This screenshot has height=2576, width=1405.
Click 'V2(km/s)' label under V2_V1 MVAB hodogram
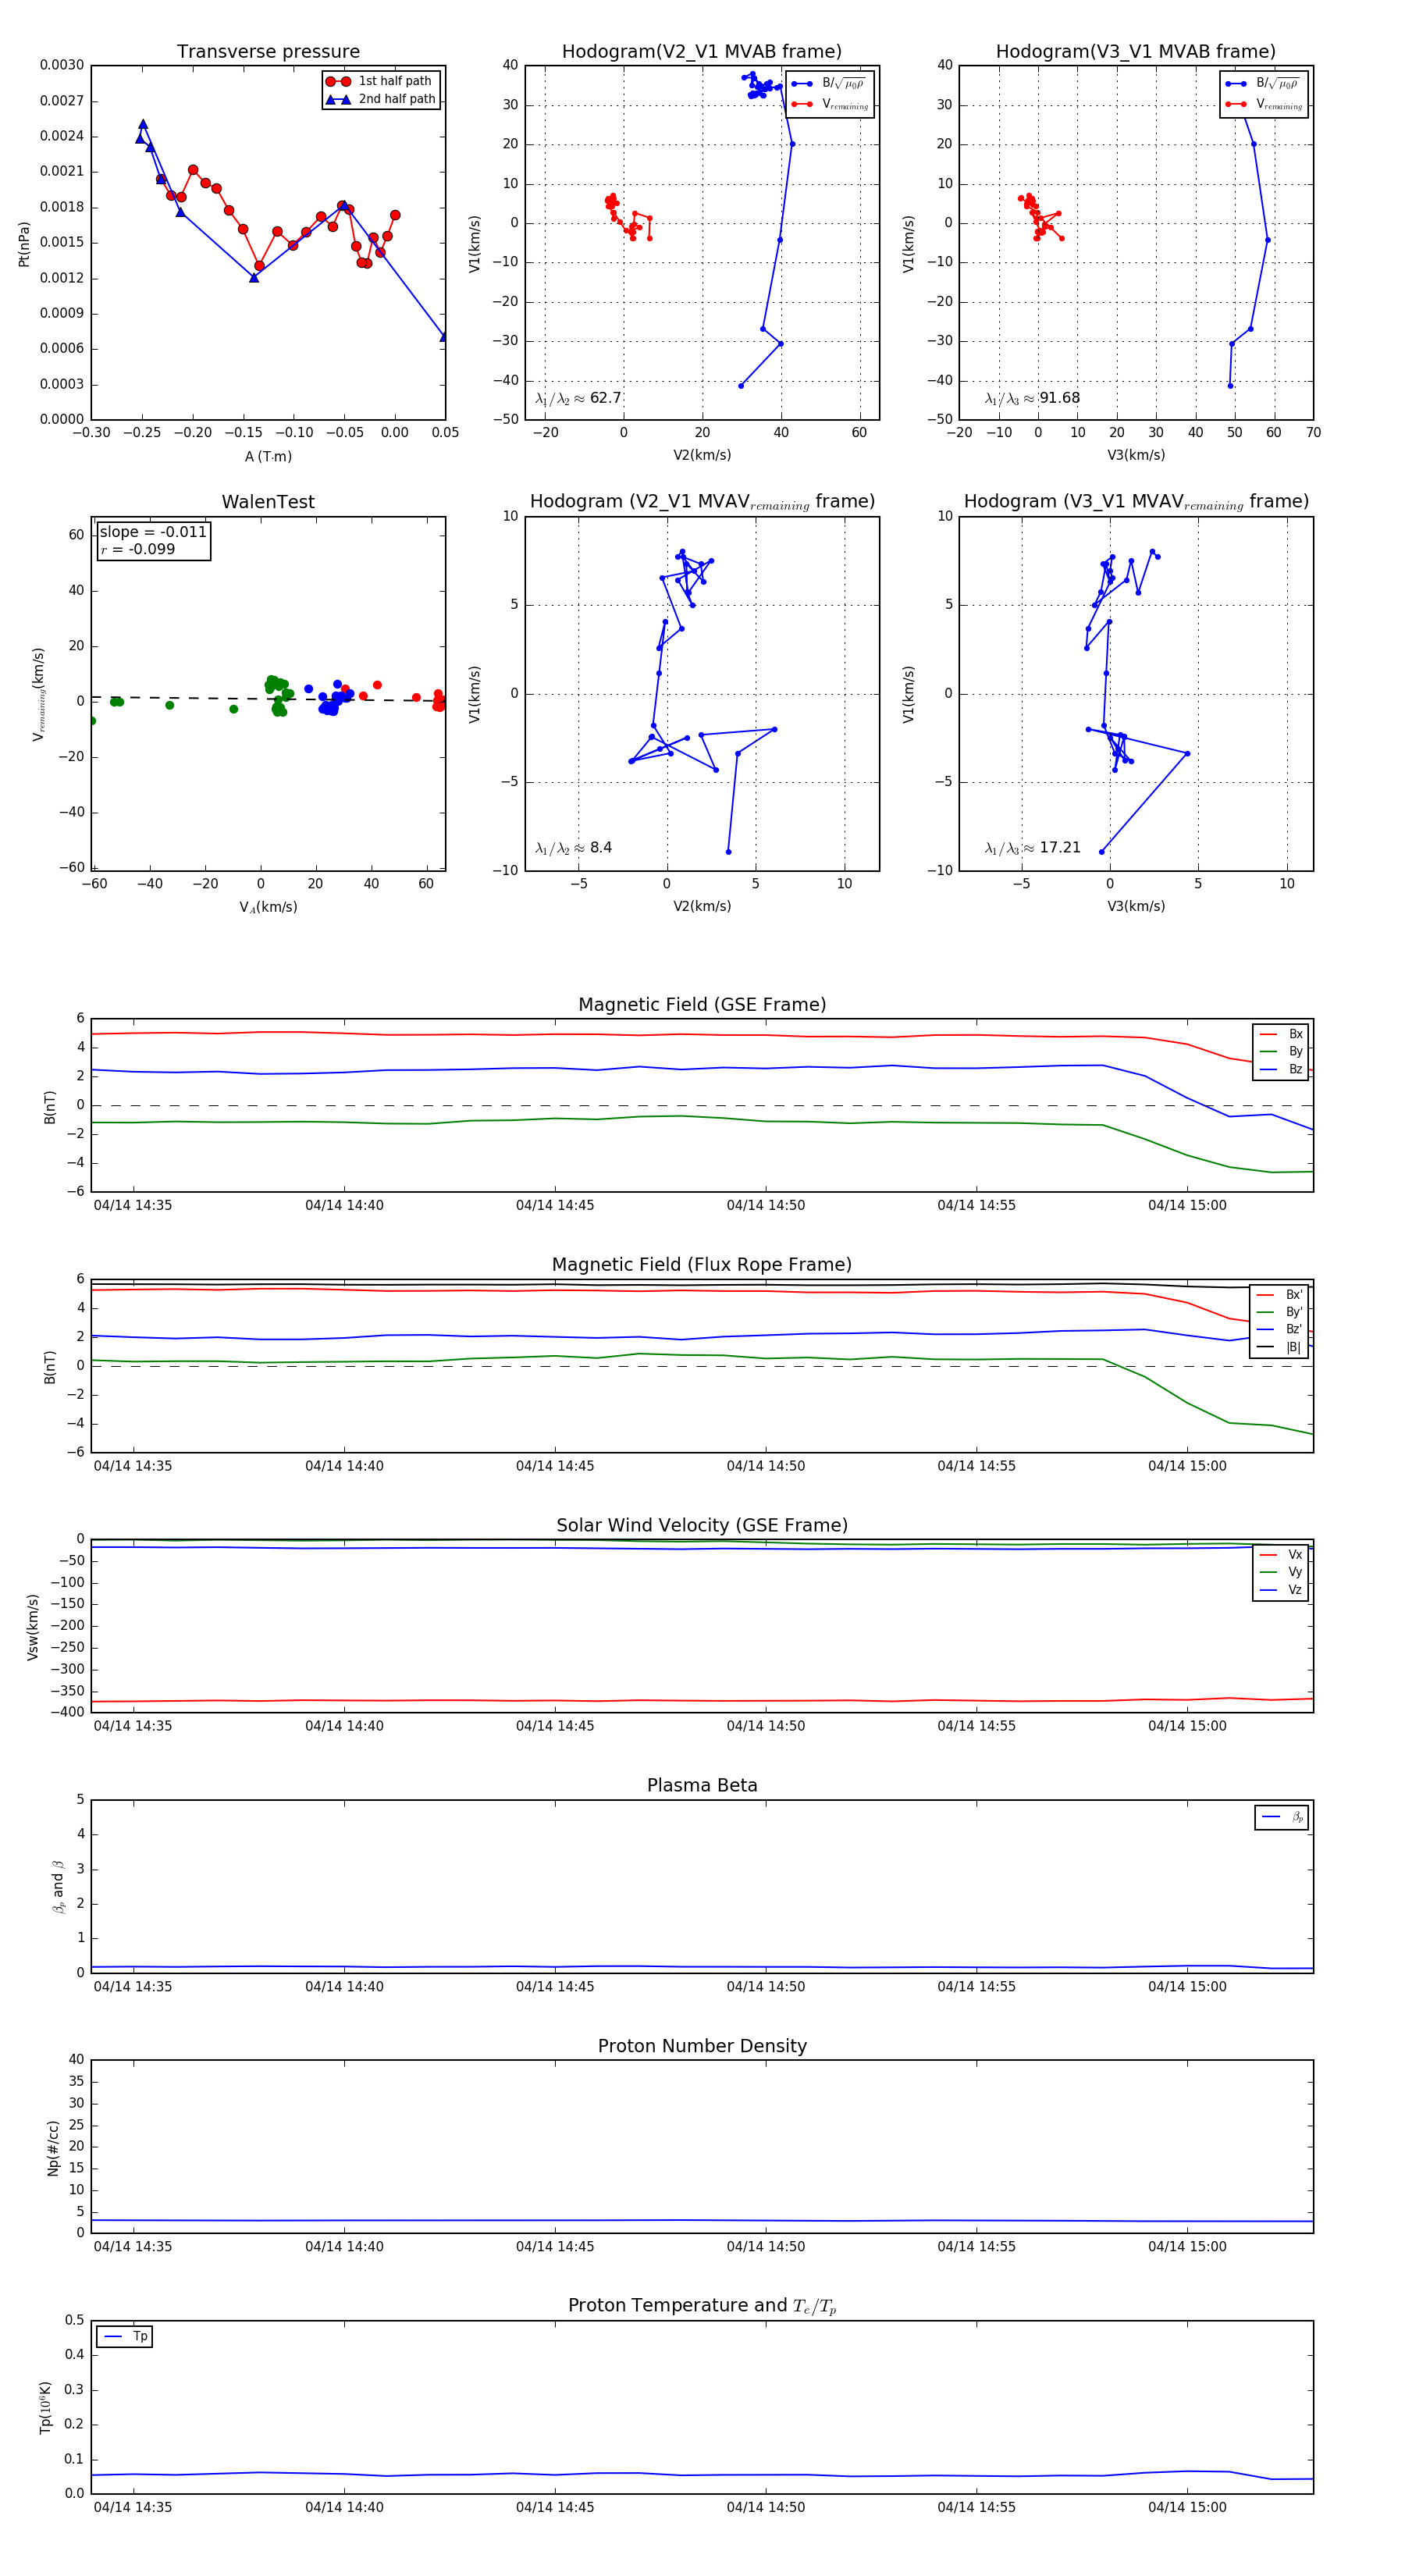click(702, 455)
